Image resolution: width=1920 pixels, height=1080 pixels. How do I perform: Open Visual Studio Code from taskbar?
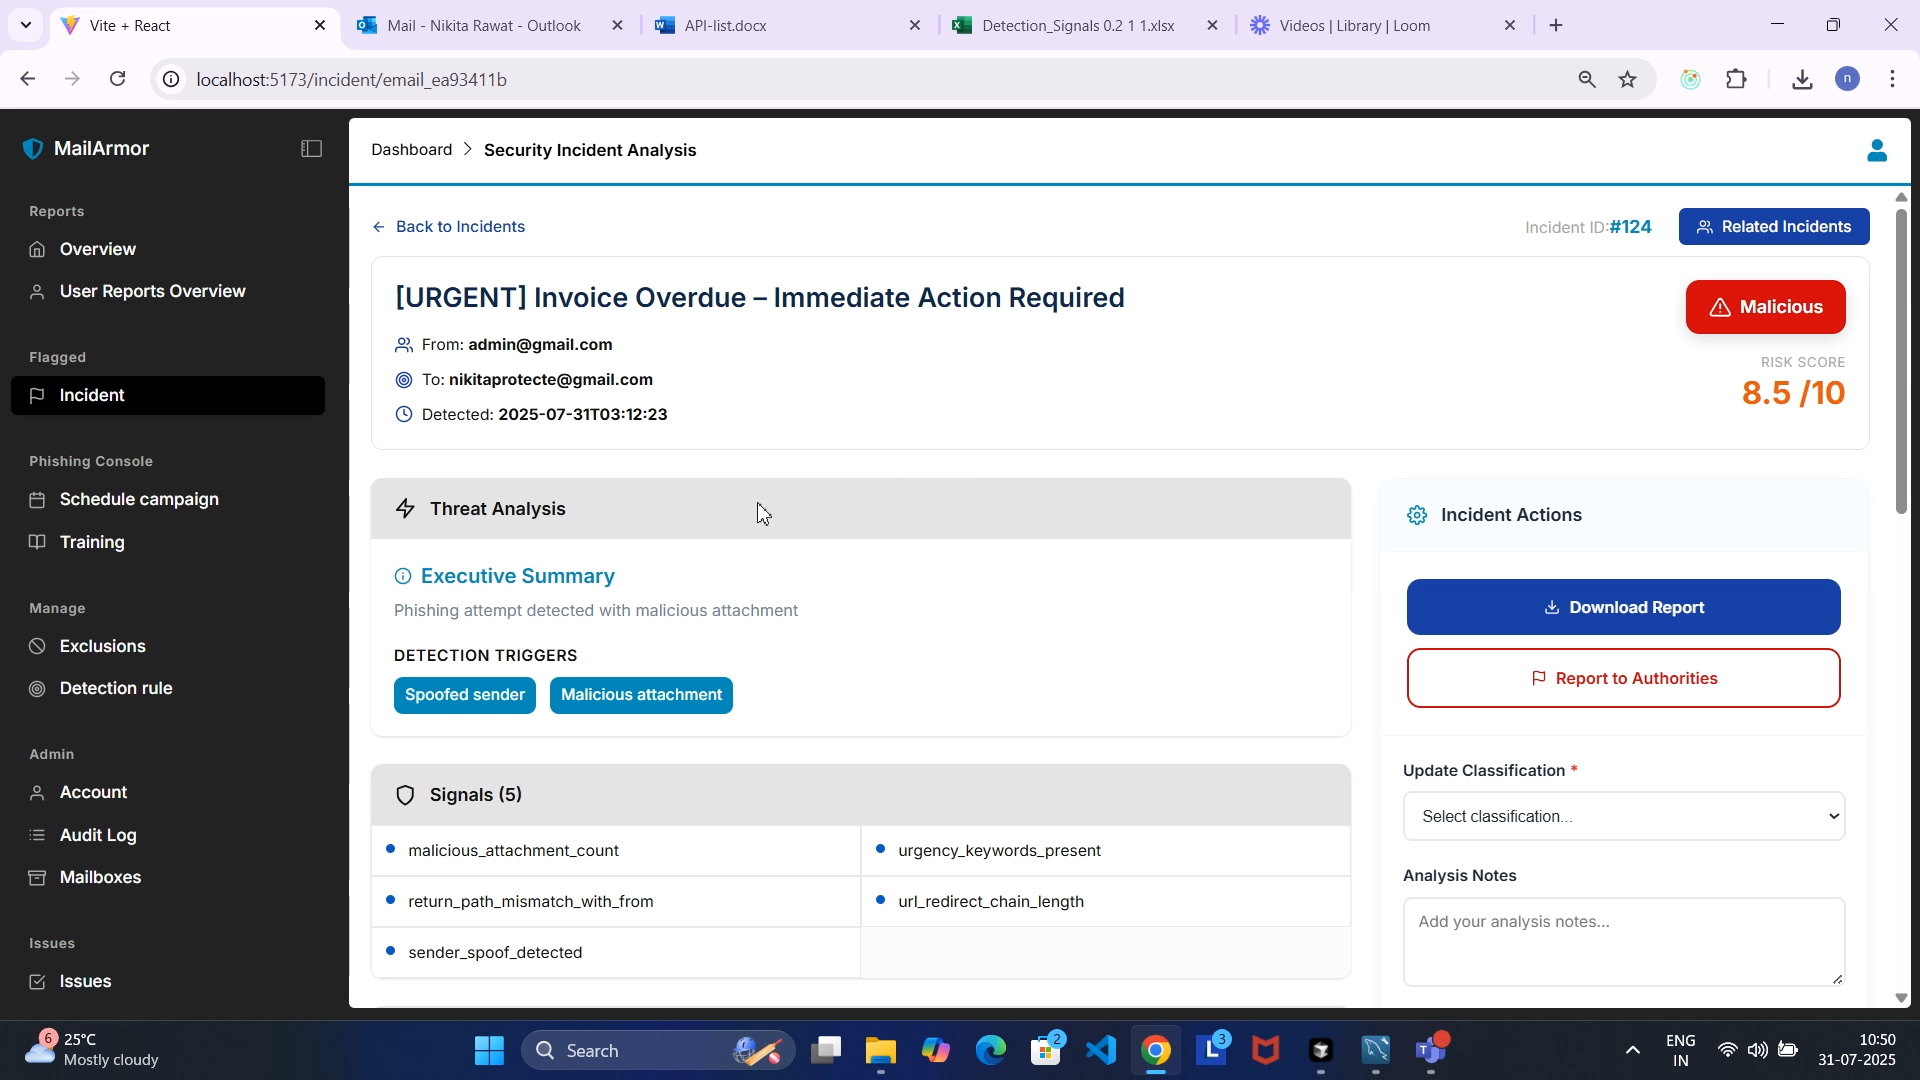(1101, 1051)
